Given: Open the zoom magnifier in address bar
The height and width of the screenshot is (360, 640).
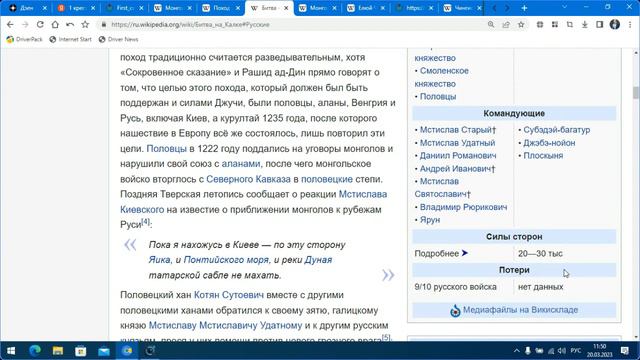Looking at the screenshot, I should pos(491,24).
